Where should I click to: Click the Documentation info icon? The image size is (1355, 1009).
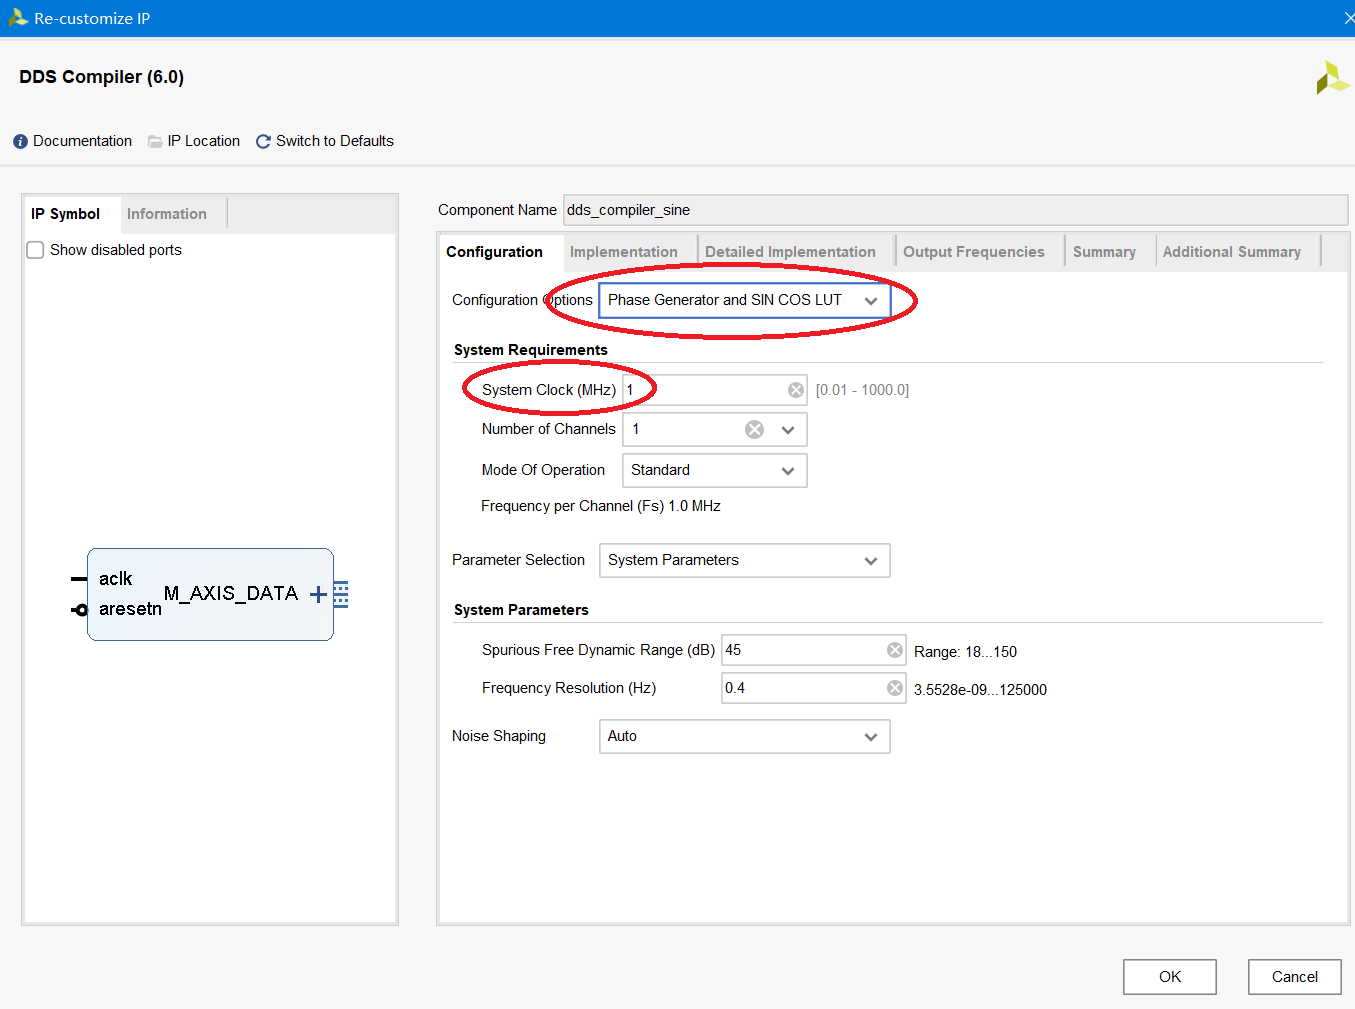pos(20,142)
